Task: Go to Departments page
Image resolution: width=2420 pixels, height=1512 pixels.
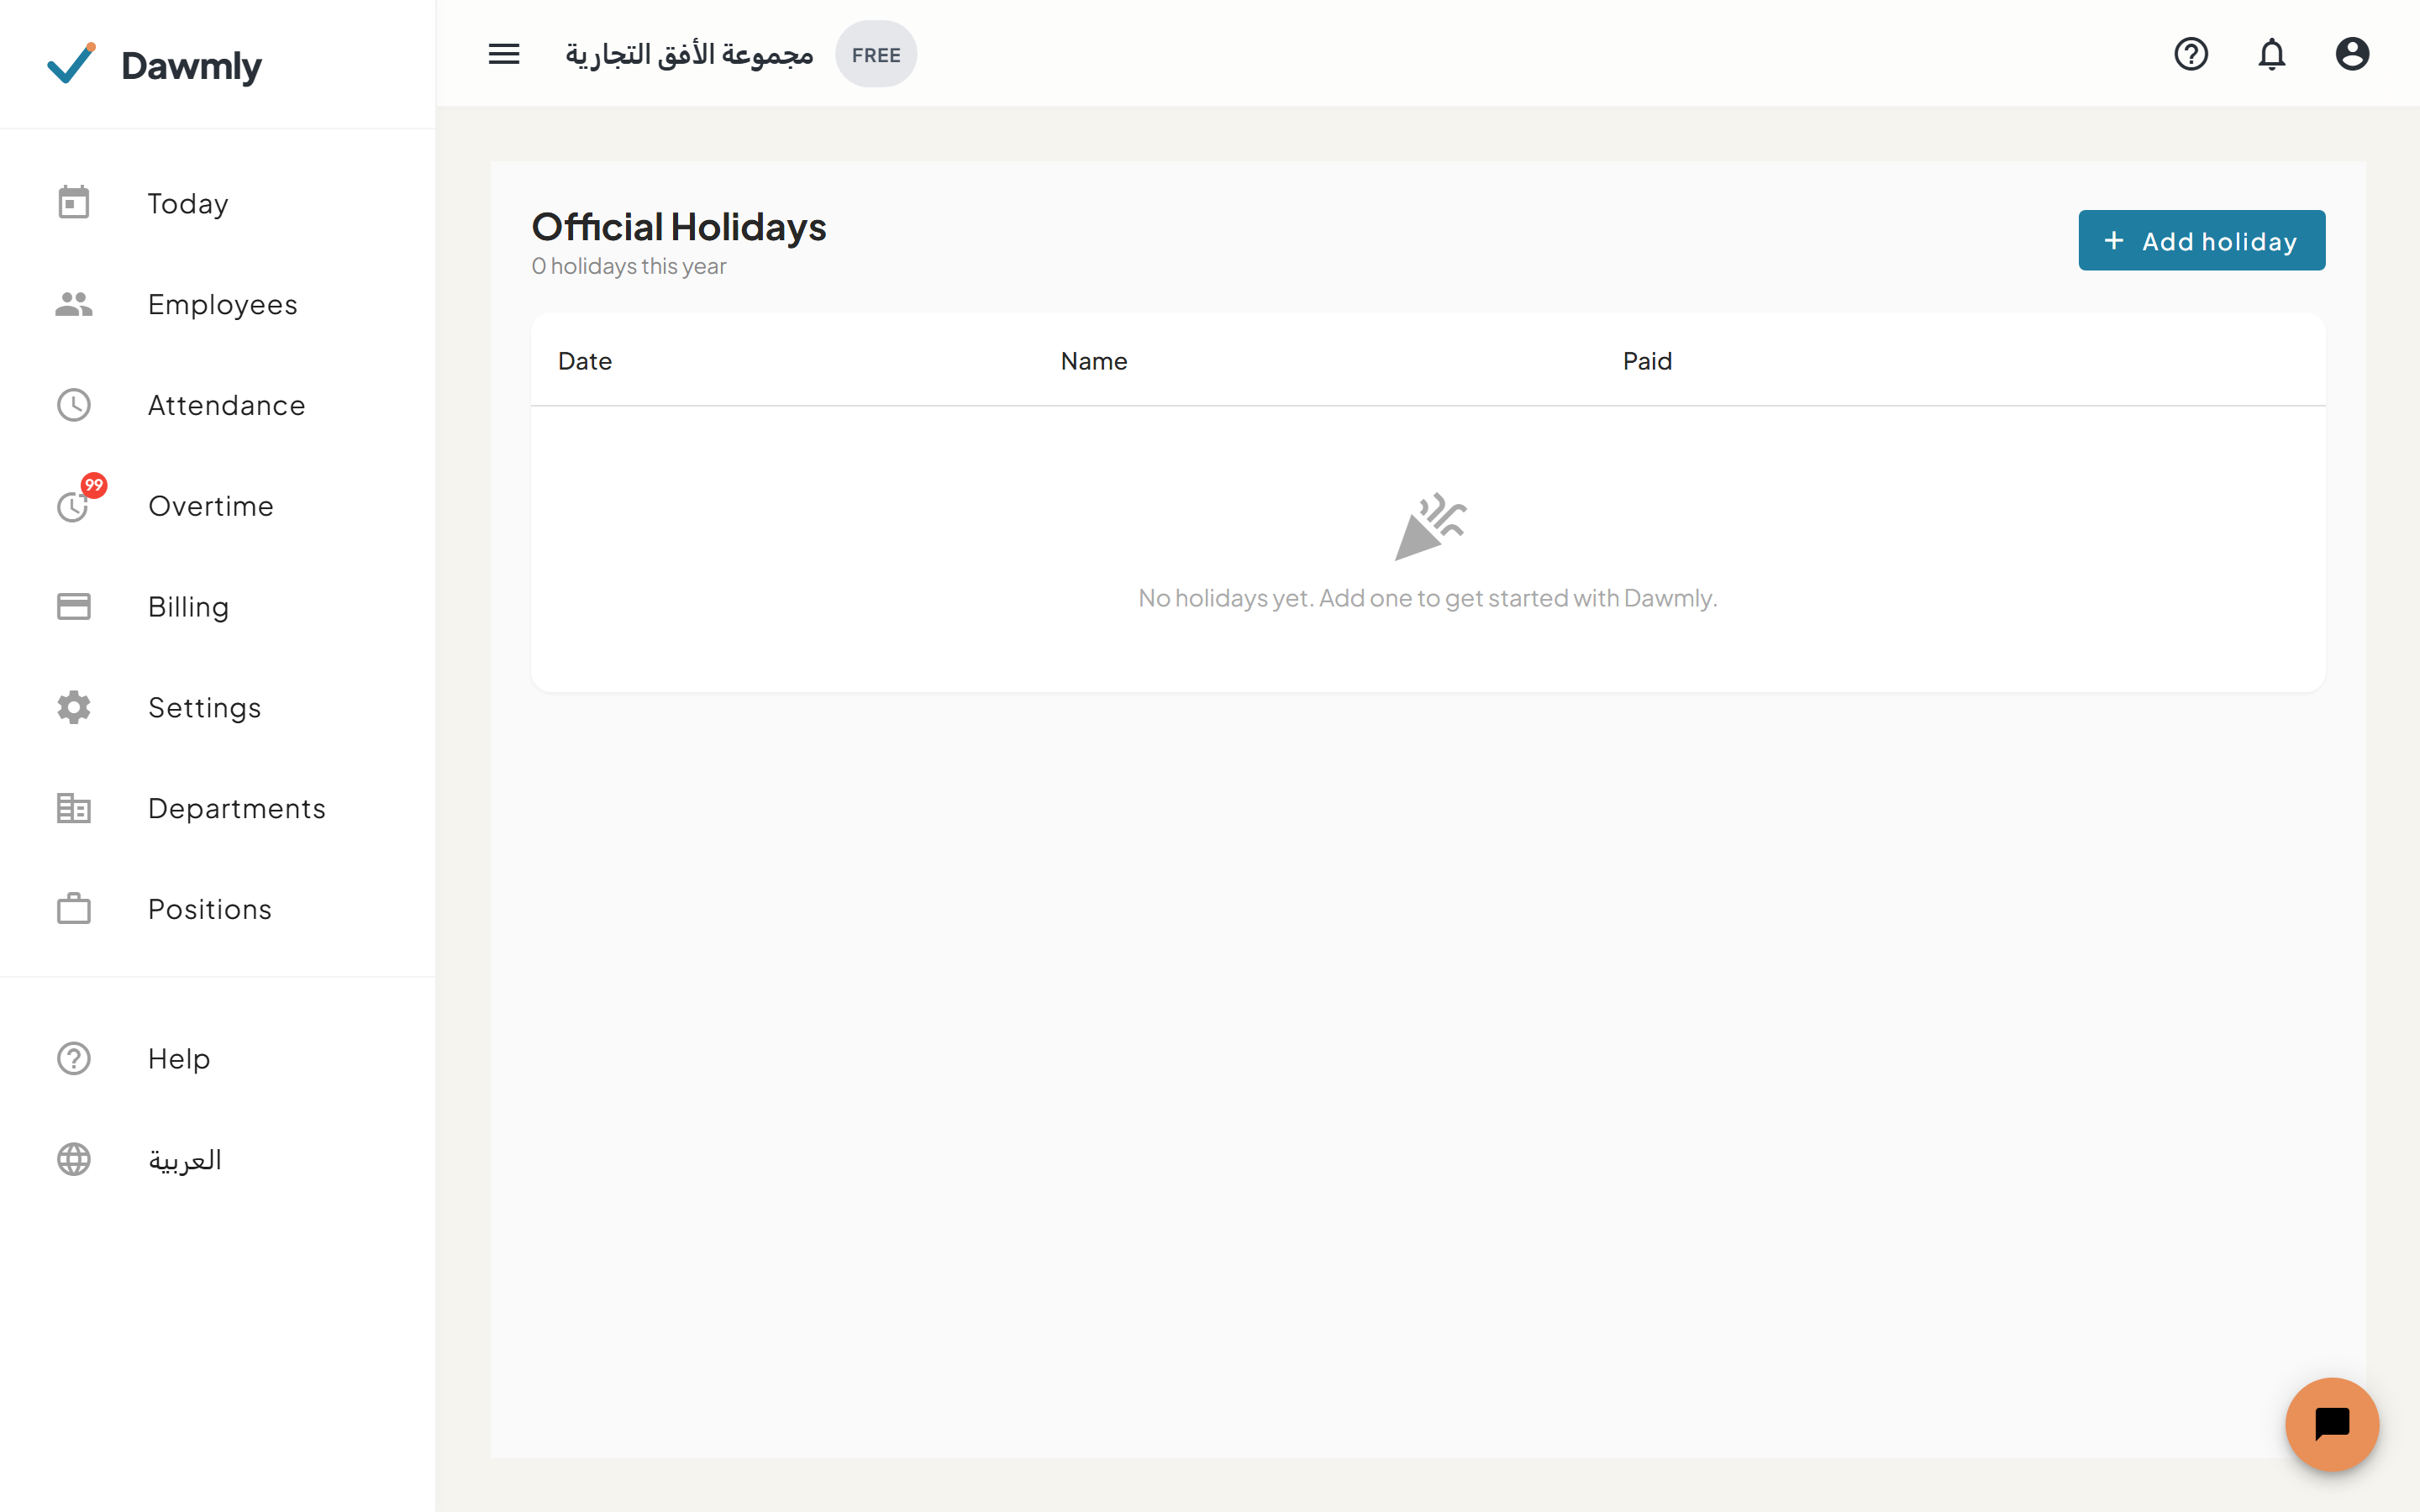Action: click(217, 808)
